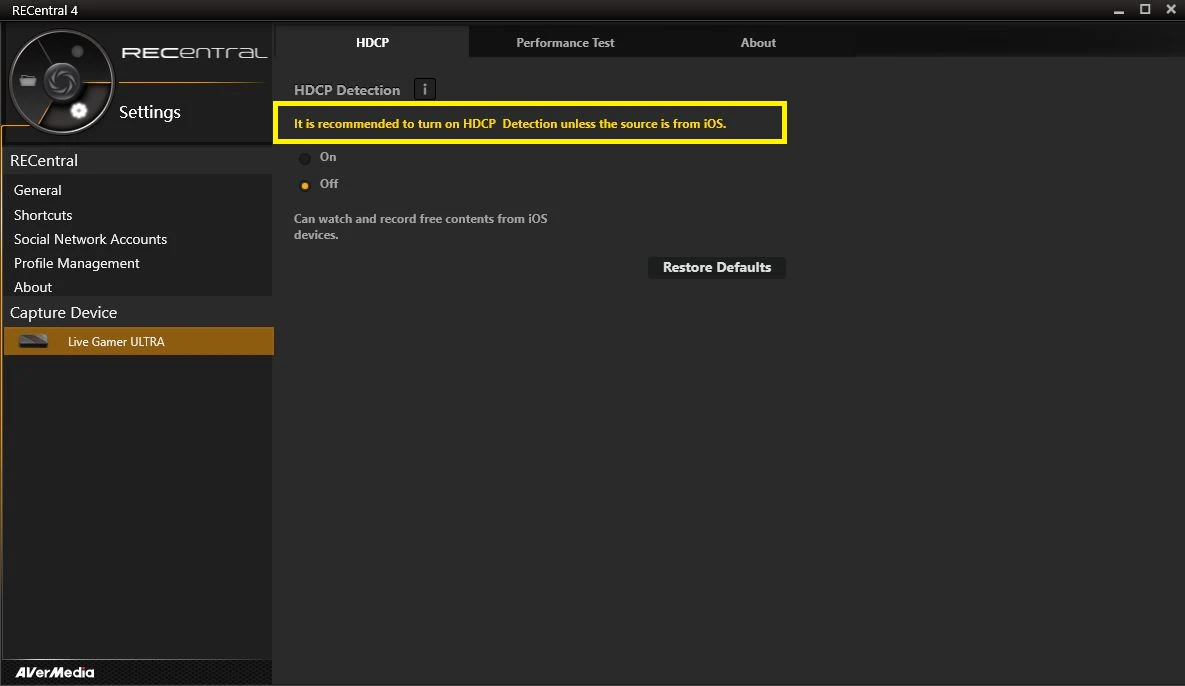The height and width of the screenshot is (686, 1185).
Task: Click the yellow HDCP recommendation message
Action: pyautogui.click(x=510, y=124)
